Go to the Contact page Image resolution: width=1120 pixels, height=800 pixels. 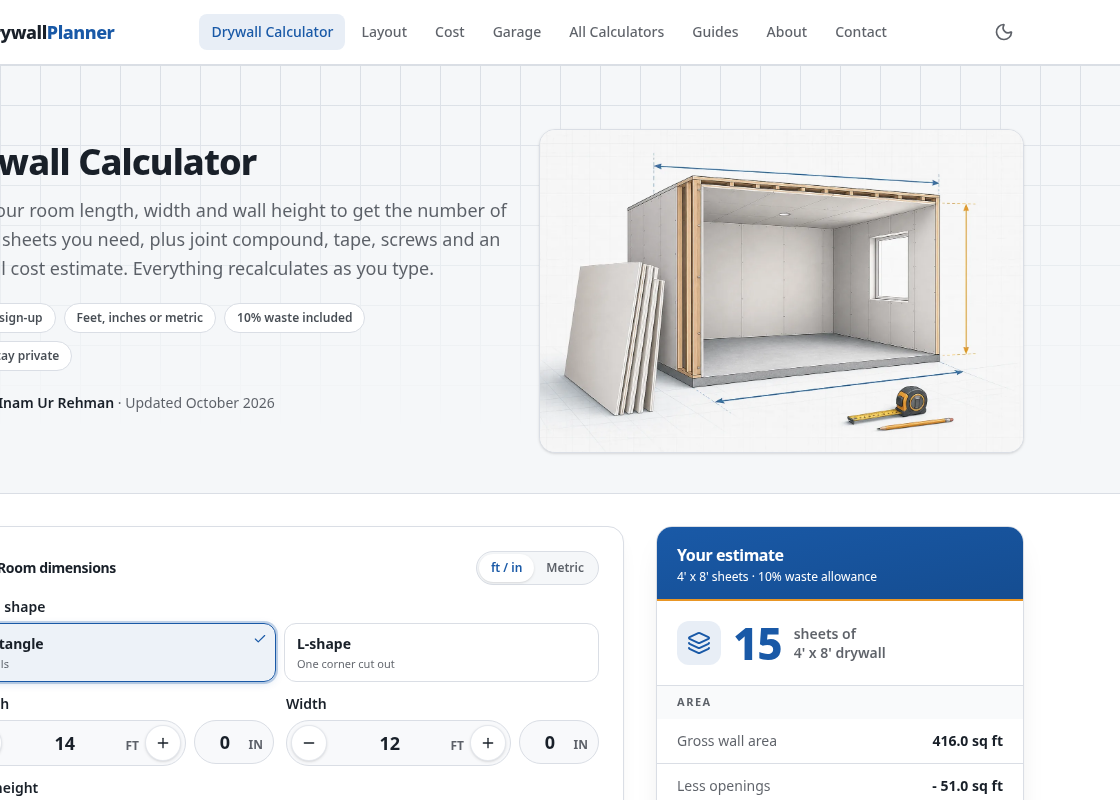click(861, 32)
